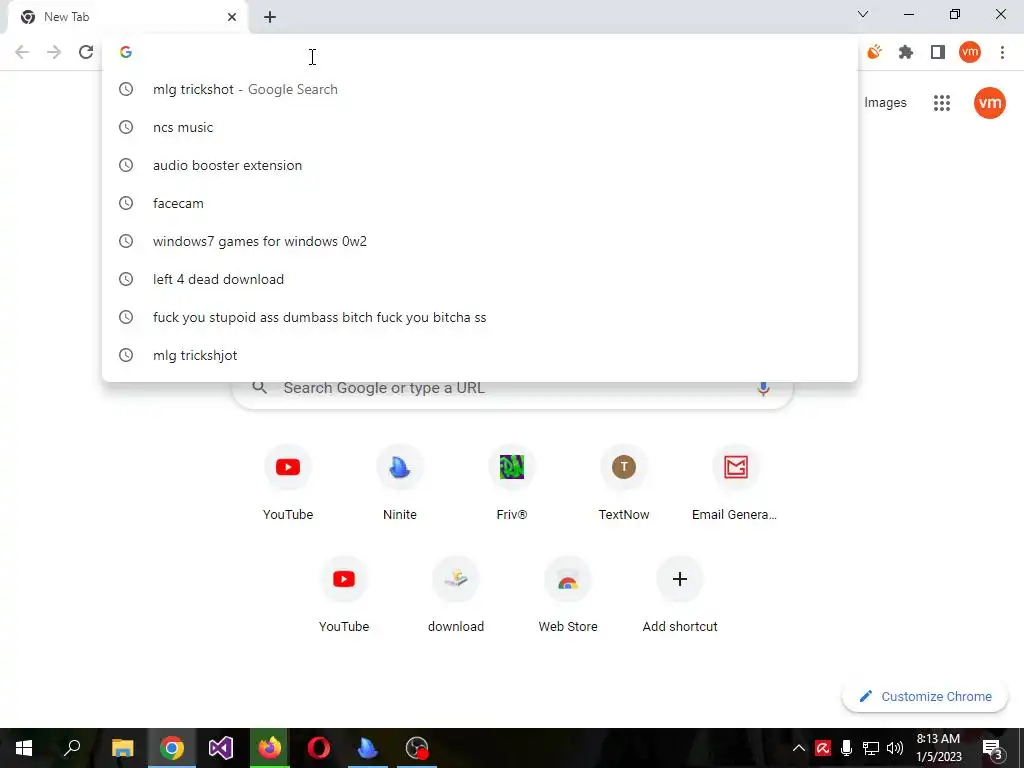The width and height of the screenshot is (1024, 768).
Task: Open the Friv shortcut tile
Action: coord(511,483)
